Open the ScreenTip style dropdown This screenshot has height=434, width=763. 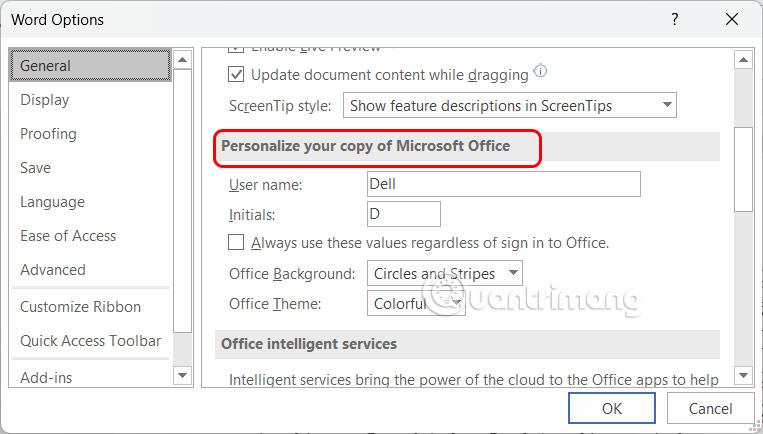click(x=667, y=105)
